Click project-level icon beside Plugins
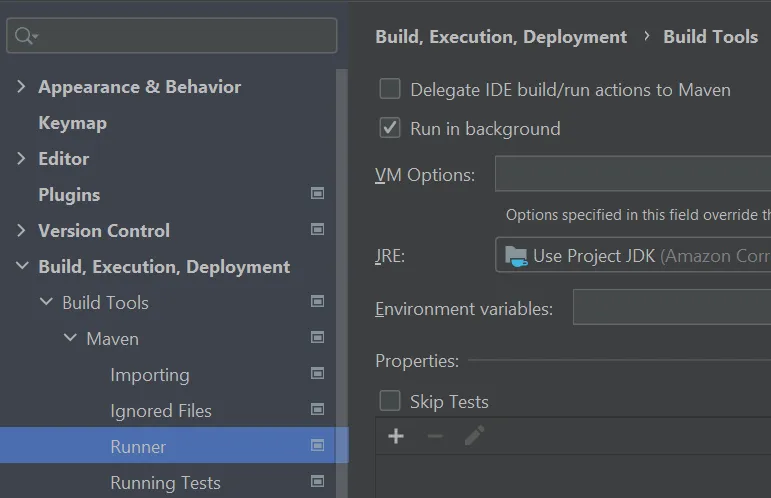This screenshot has width=771, height=498. (x=318, y=194)
